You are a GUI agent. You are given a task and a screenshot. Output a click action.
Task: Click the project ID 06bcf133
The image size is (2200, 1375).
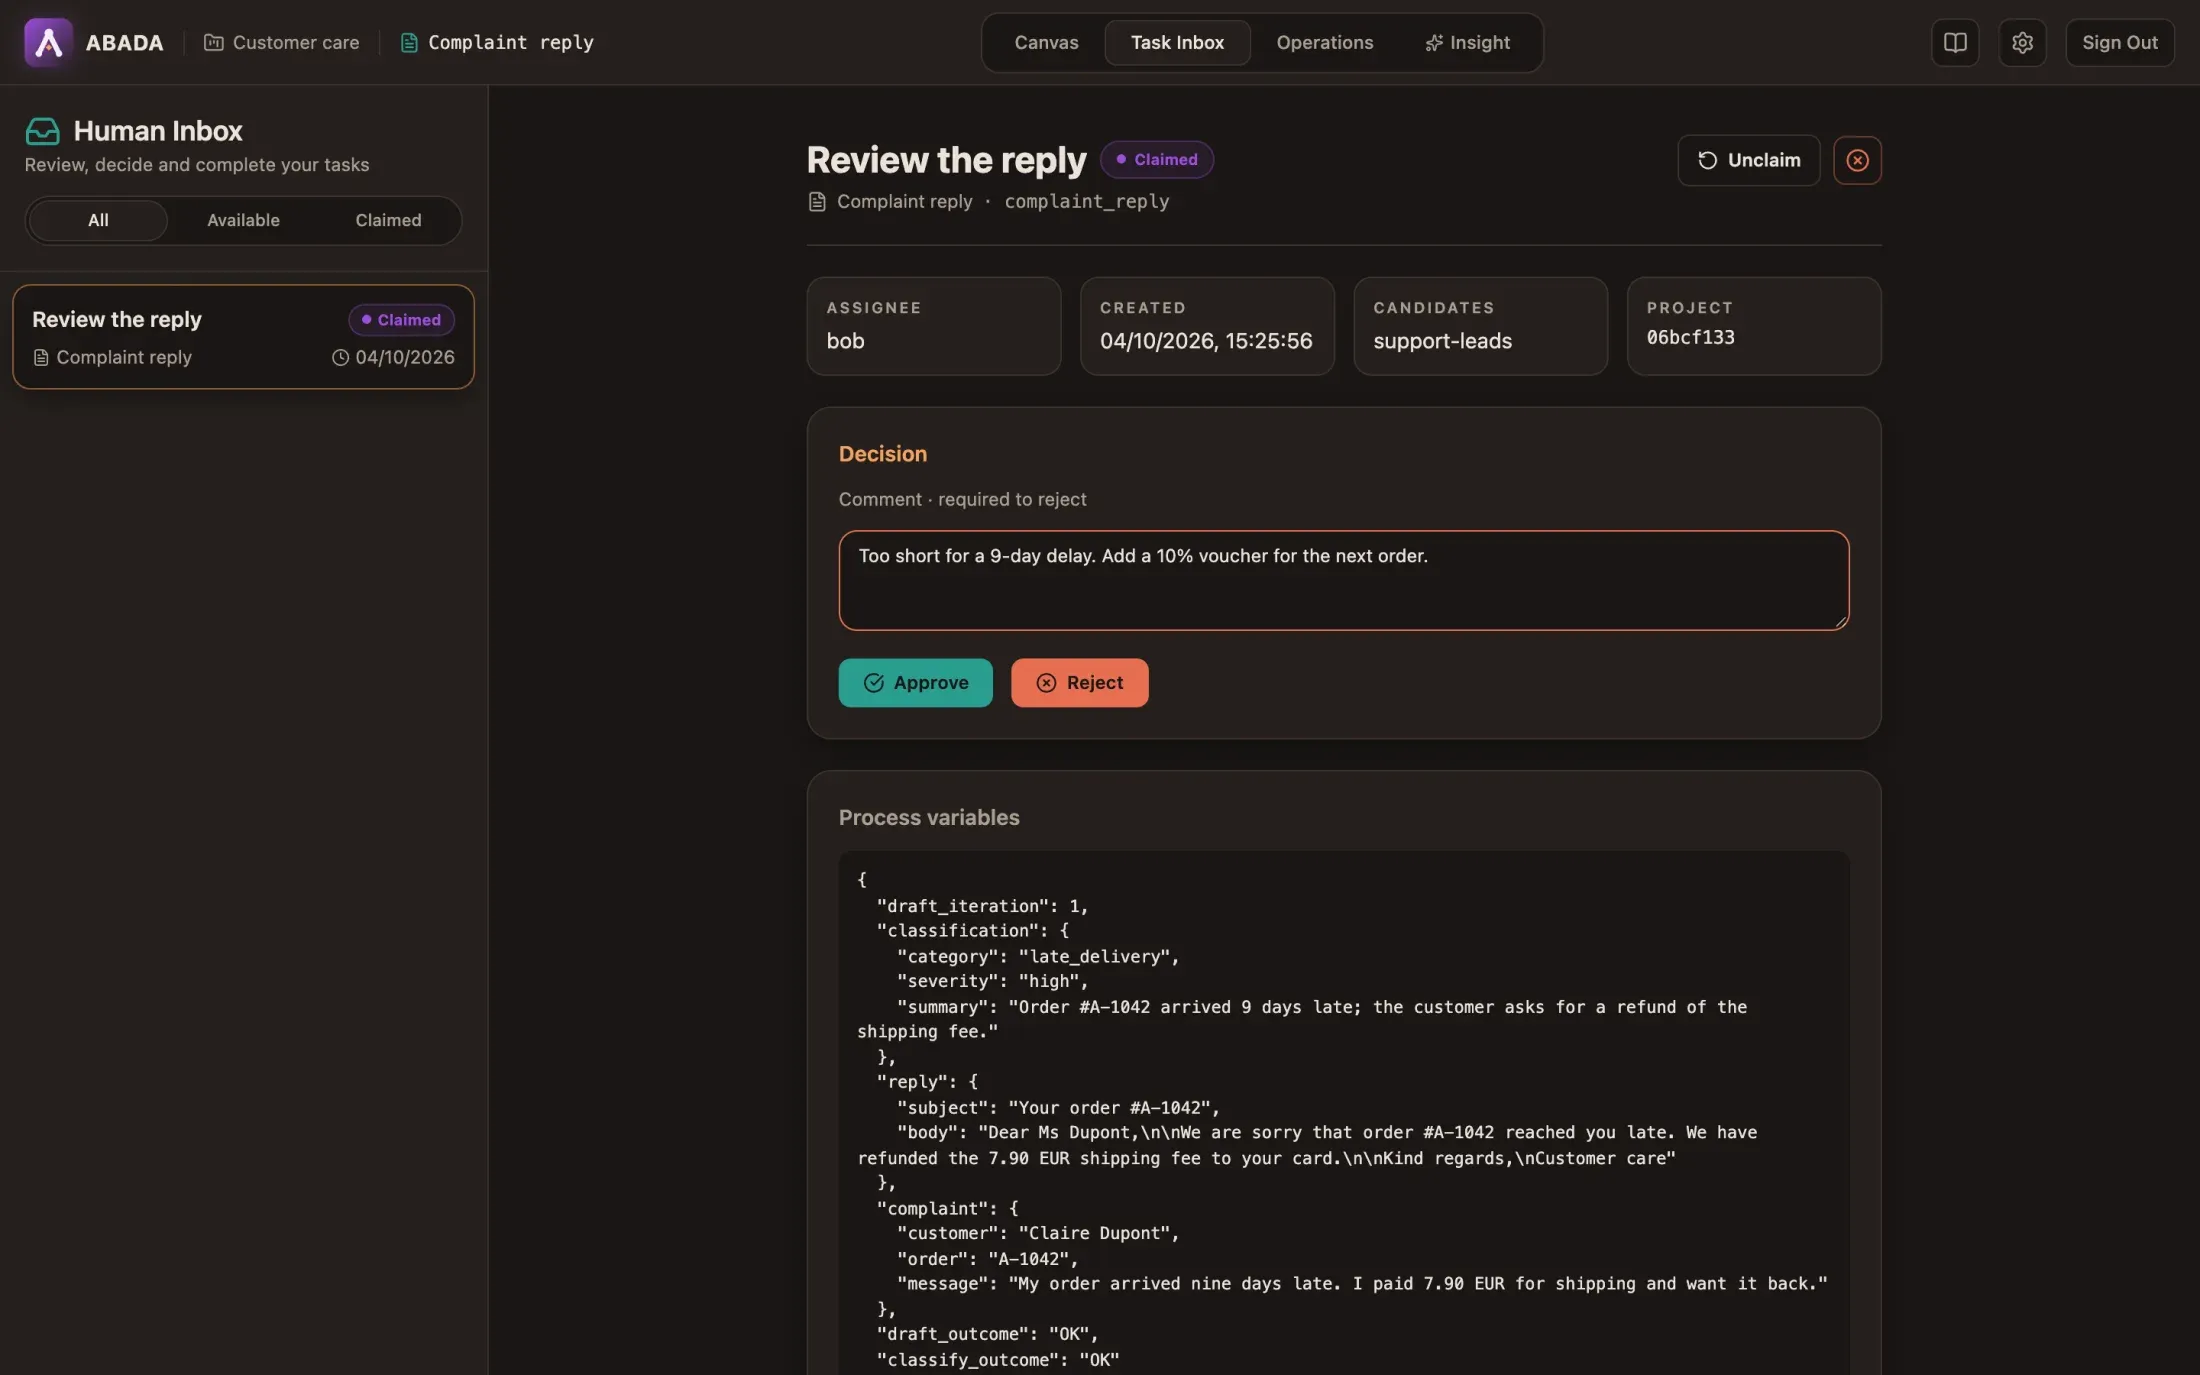click(1690, 337)
